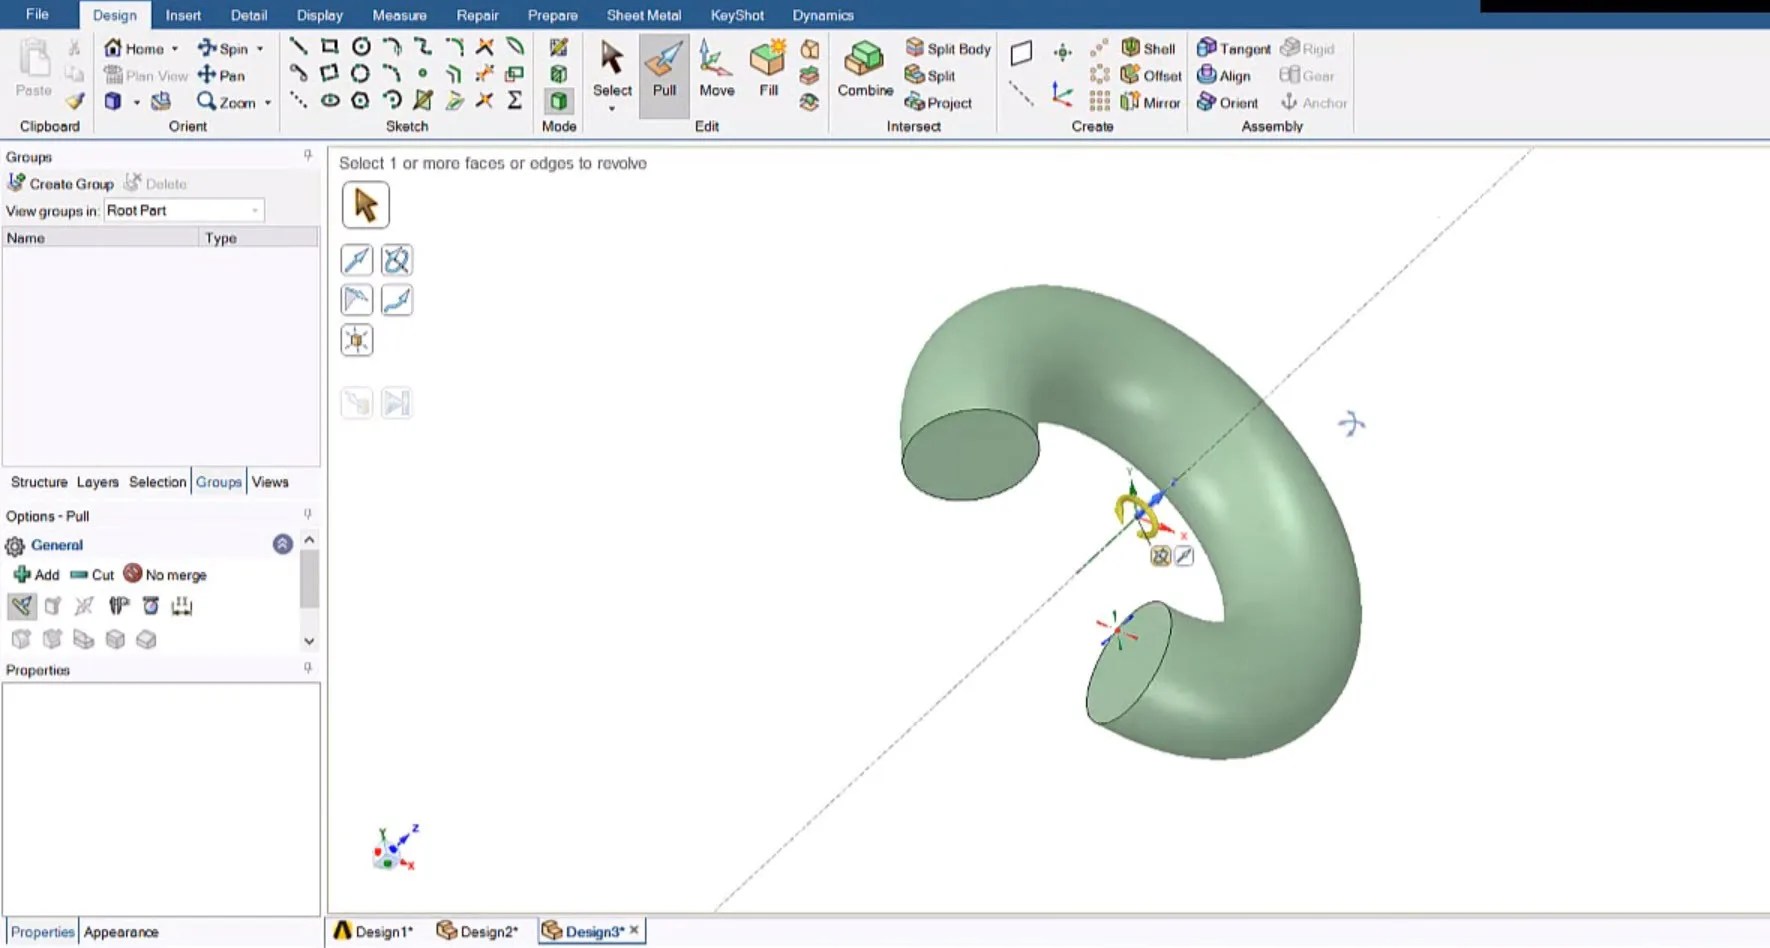The image size is (1770, 948).
Task: Click the Plan View button
Action: [x=146, y=75]
